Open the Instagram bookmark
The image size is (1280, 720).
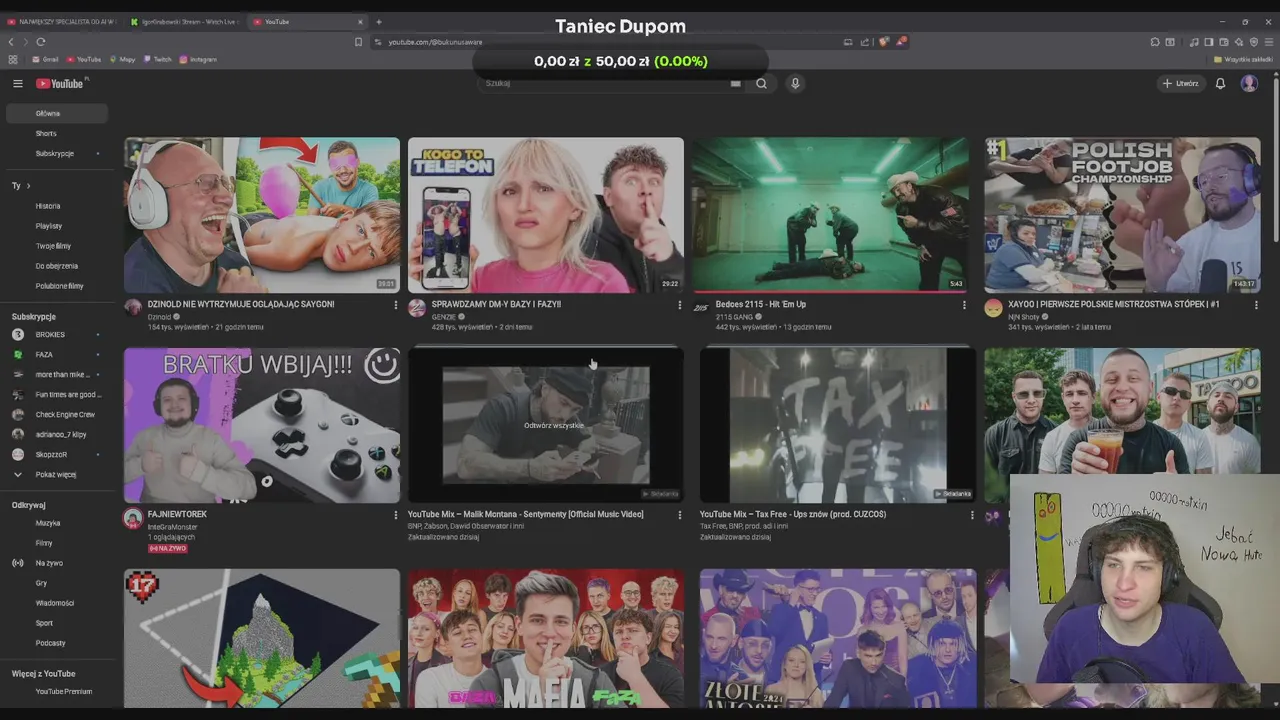click(x=198, y=60)
